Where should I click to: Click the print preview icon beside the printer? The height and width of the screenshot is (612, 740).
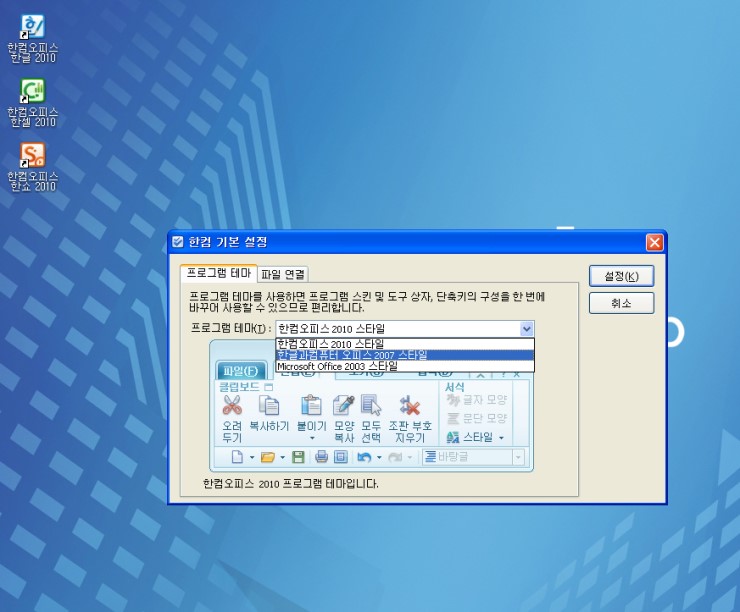340,457
